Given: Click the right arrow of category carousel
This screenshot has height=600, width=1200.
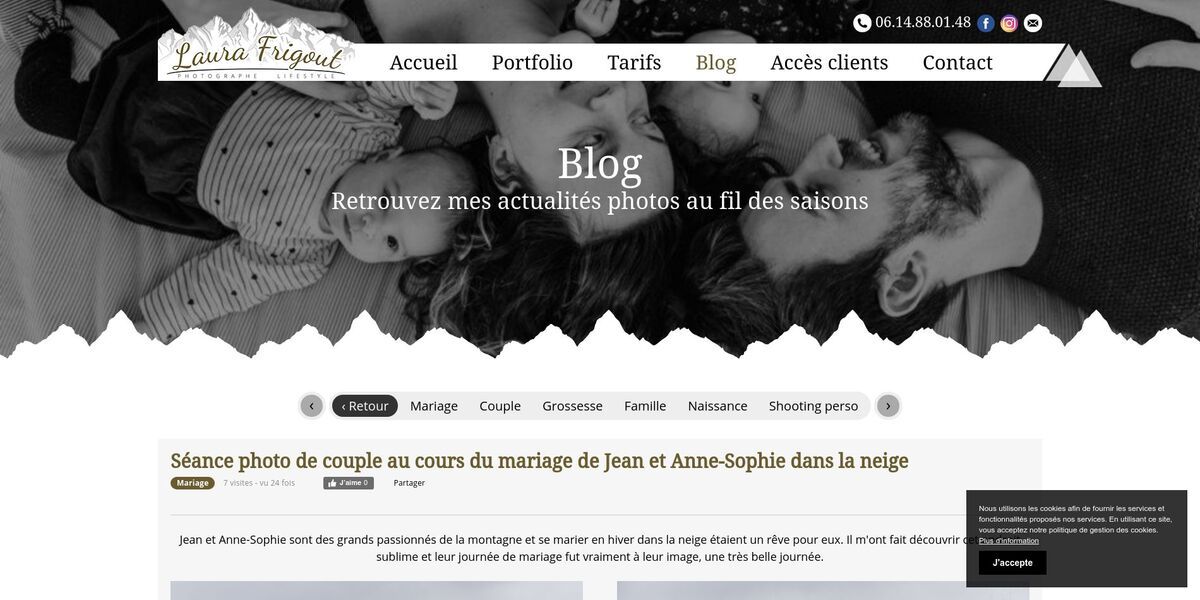Looking at the screenshot, I should [x=888, y=406].
